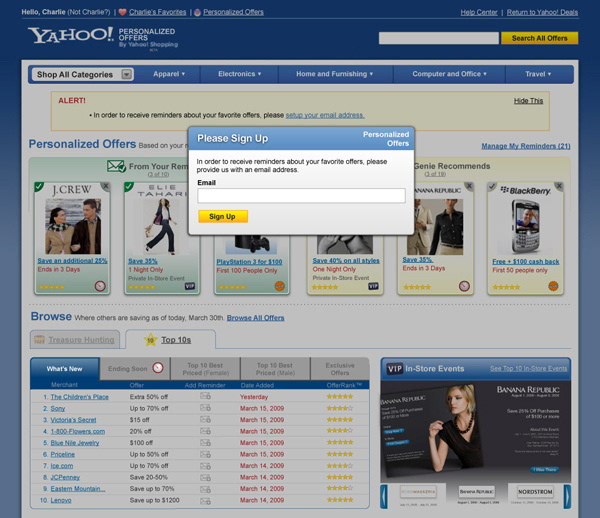Select Top 10 Best Priced (Female) tab
This screenshot has height=518, width=600.
coord(205,369)
